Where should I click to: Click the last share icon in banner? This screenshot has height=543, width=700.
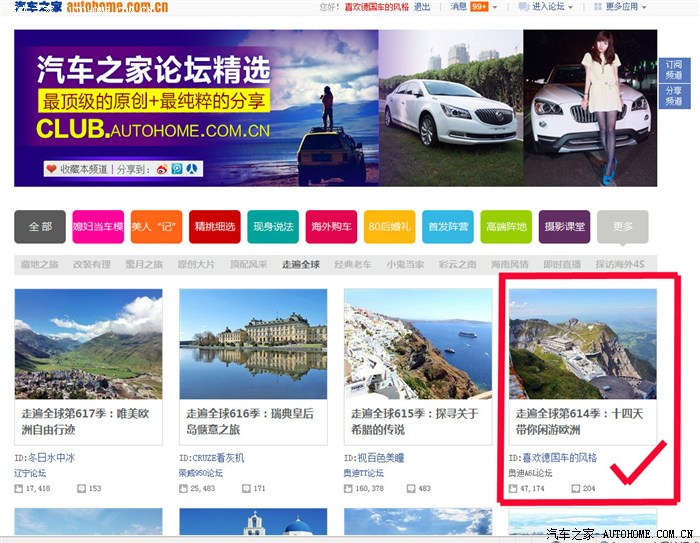(190, 169)
